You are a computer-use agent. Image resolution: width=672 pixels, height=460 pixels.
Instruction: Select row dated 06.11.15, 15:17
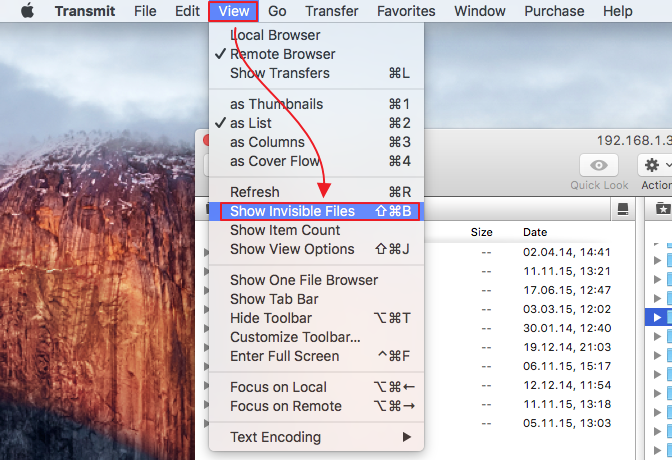coord(529,366)
